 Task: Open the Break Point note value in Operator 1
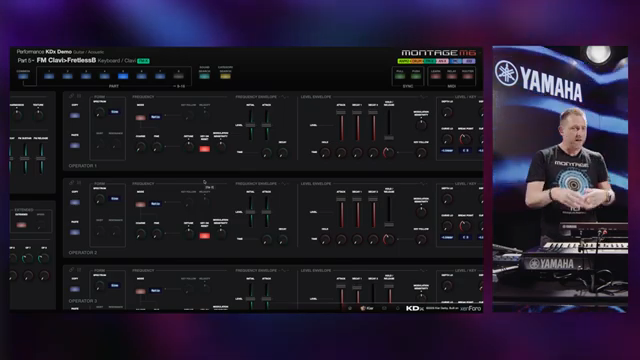(465, 151)
